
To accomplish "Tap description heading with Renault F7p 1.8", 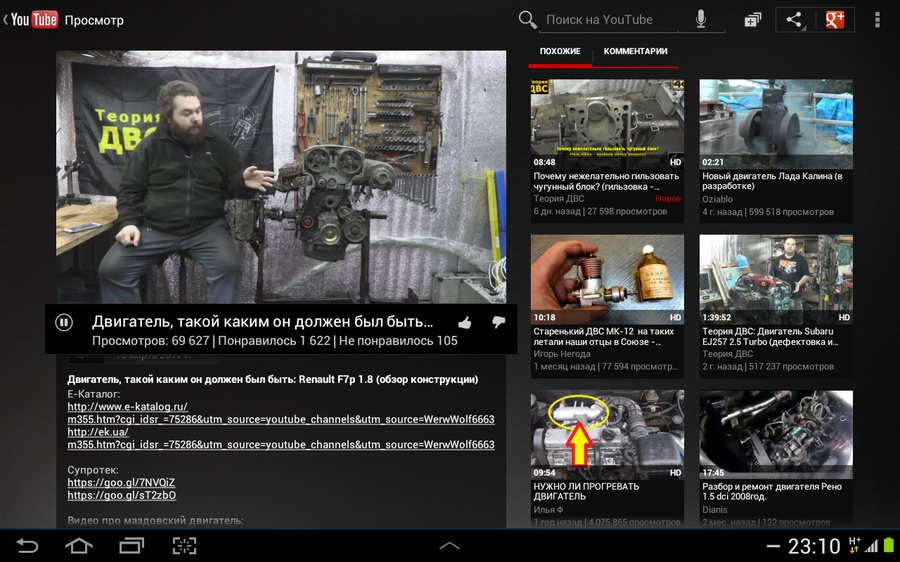I will pyautogui.click(x=273, y=379).
